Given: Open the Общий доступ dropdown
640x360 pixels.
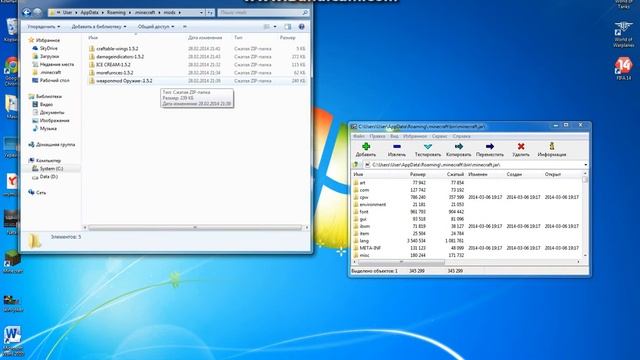Looking at the screenshot, I should point(156,27).
